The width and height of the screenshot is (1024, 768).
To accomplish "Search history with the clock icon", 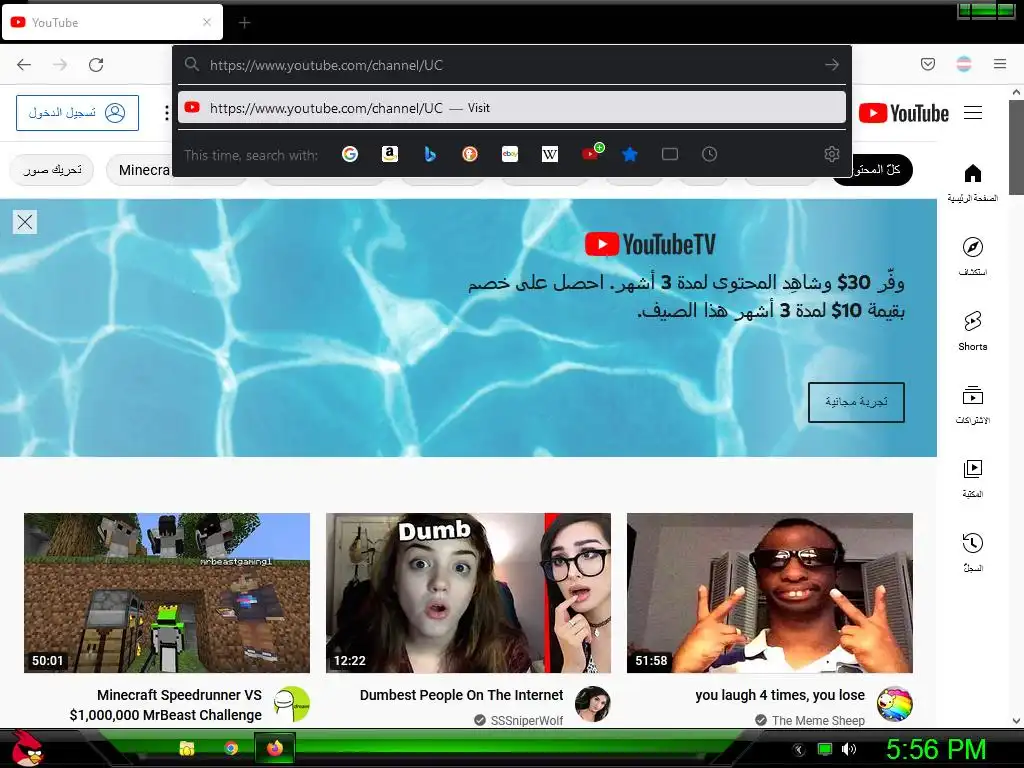I will pyautogui.click(x=709, y=154).
